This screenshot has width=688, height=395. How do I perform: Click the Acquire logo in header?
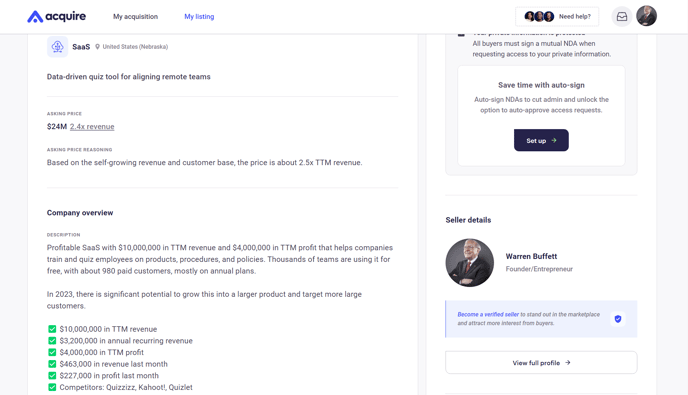[57, 17]
